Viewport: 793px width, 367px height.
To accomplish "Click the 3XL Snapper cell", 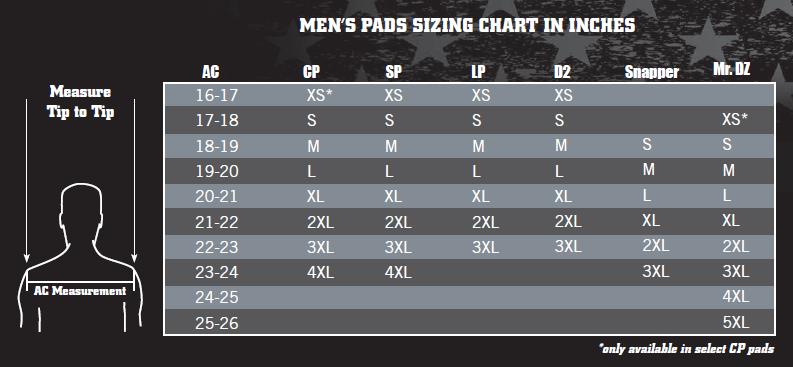I will tap(655, 271).
